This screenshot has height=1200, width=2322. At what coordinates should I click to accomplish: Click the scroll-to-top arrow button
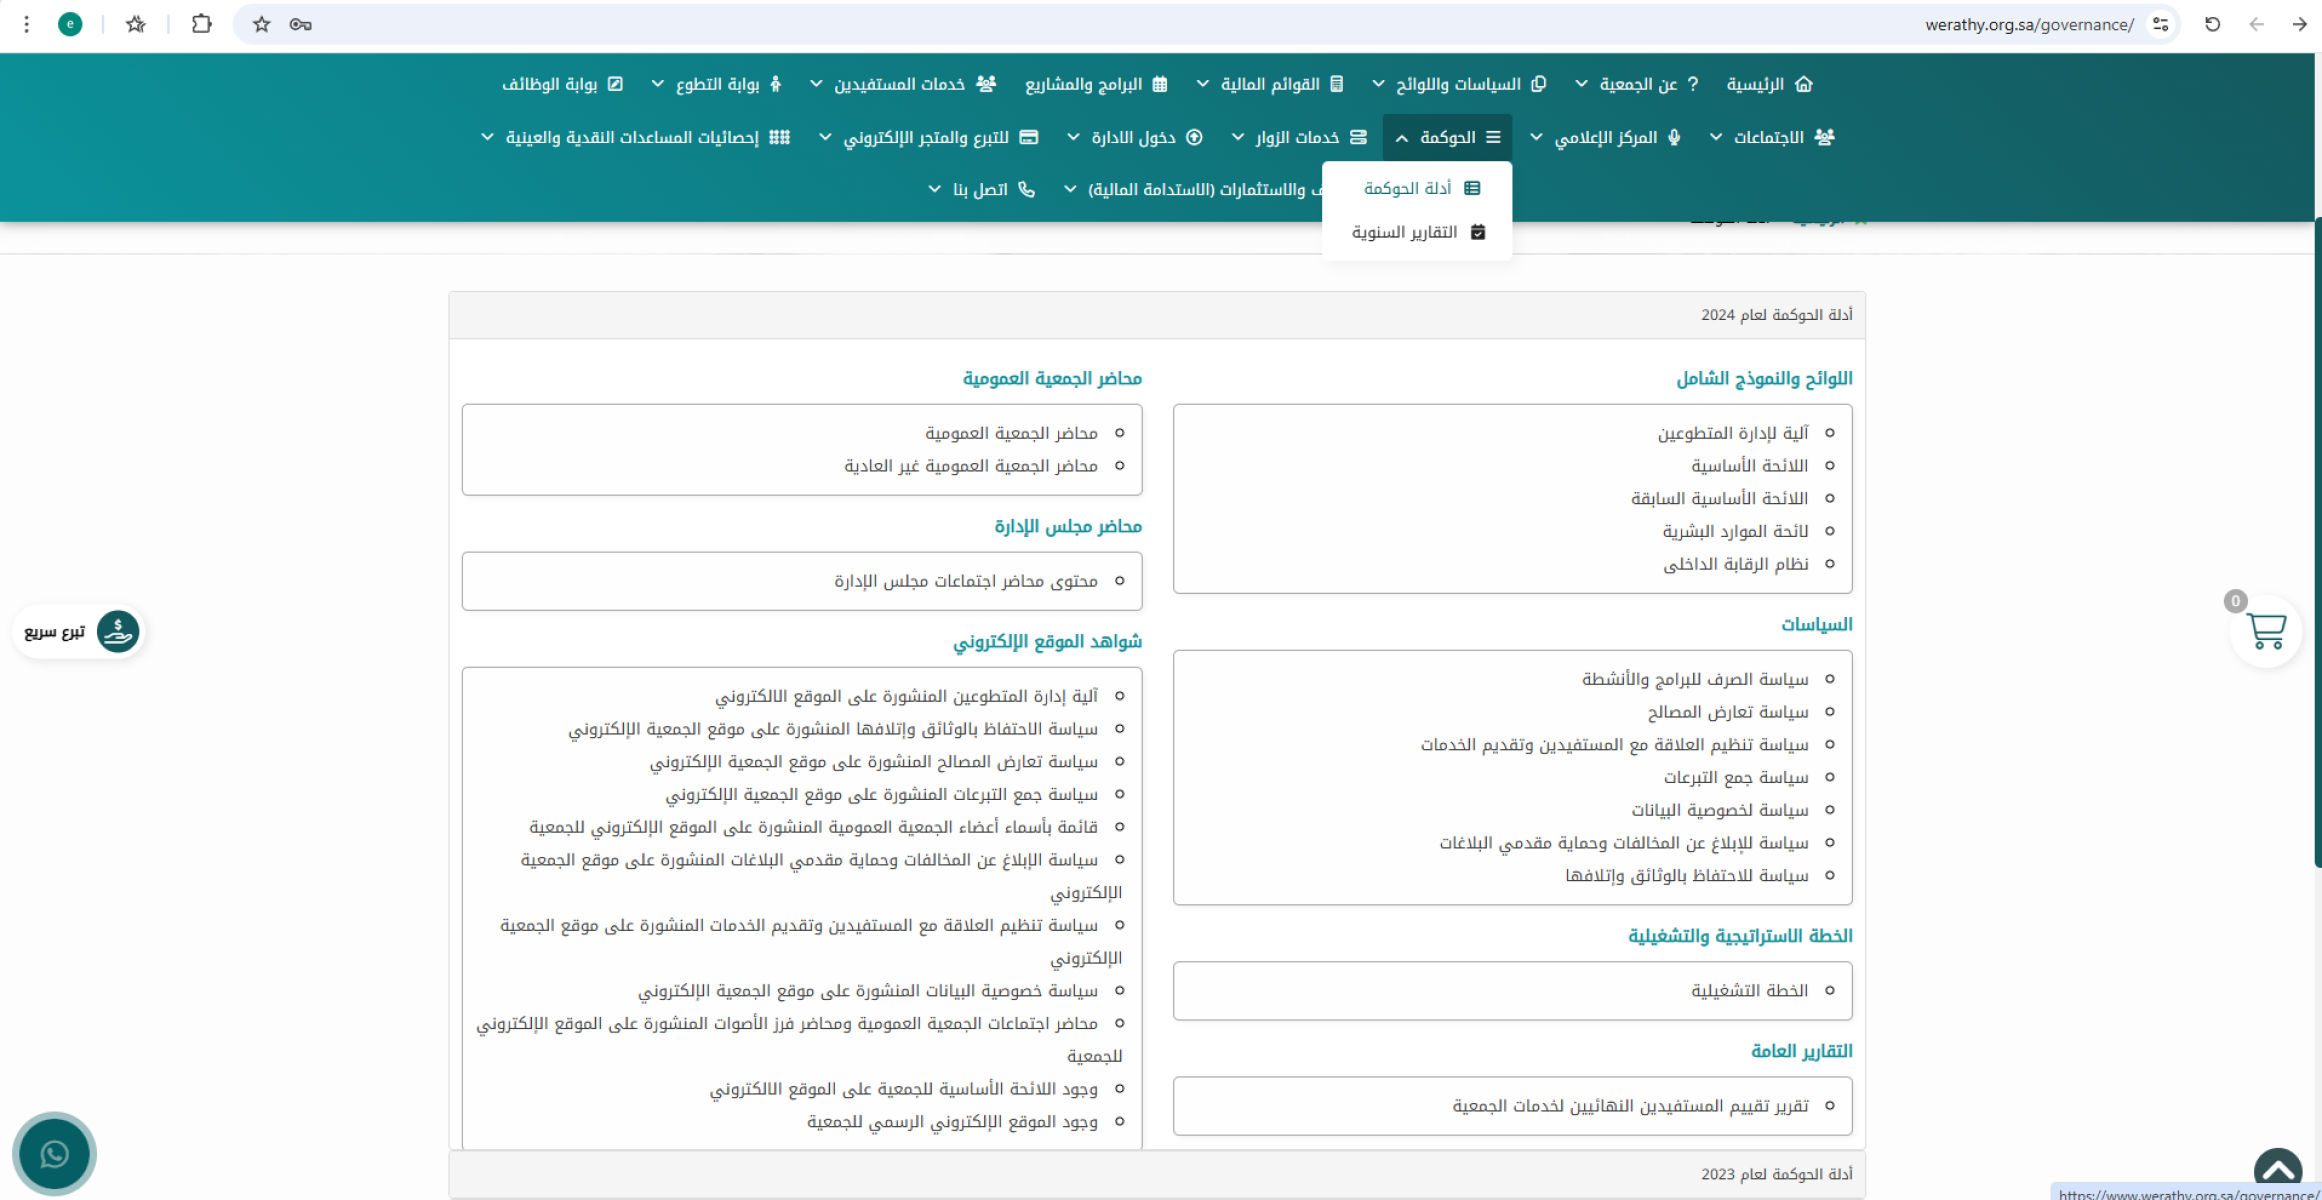[2278, 1170]
